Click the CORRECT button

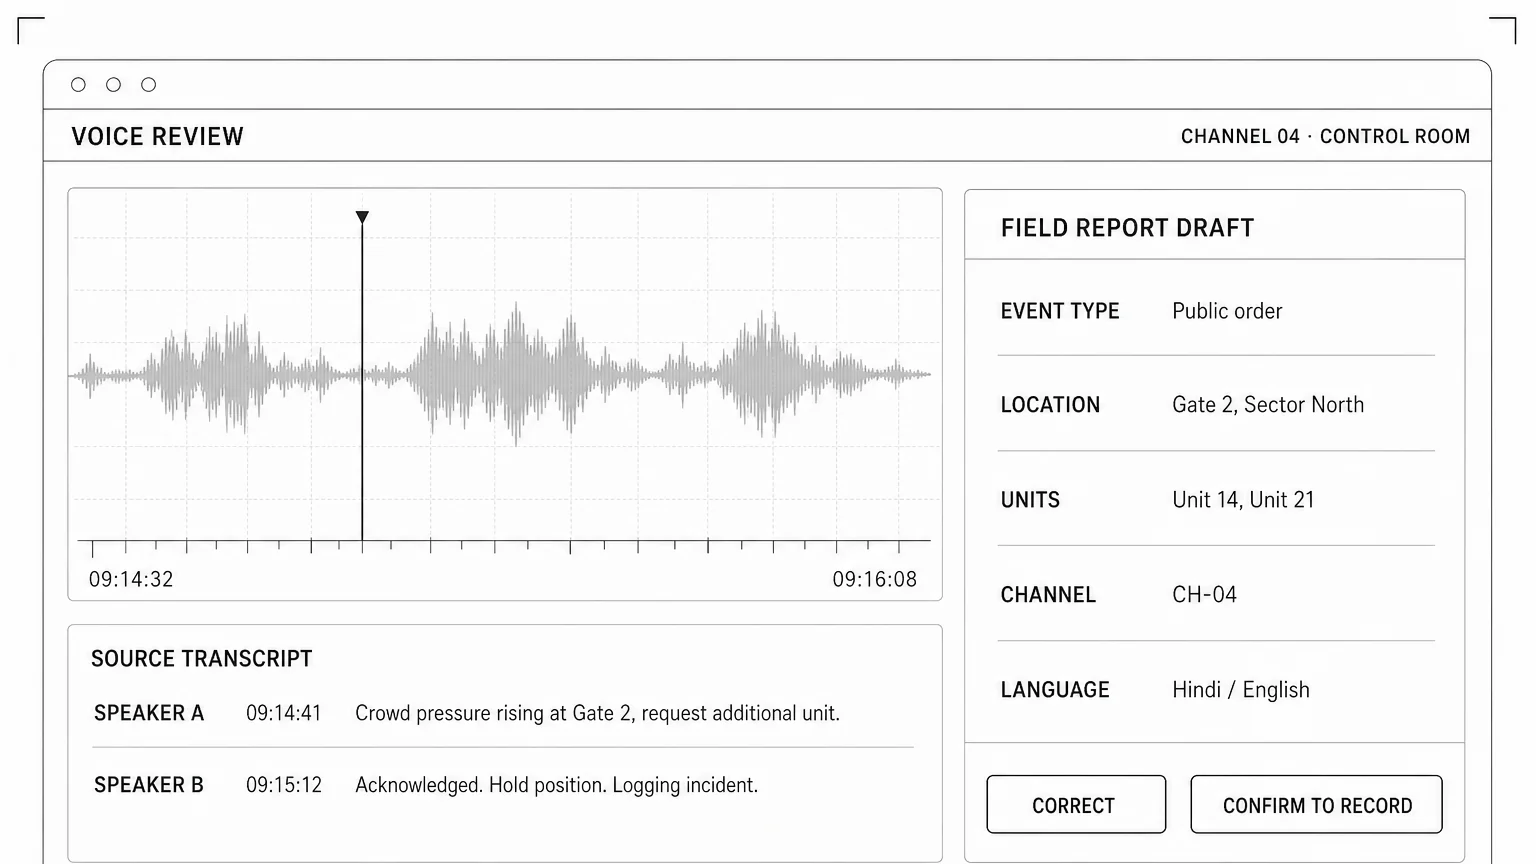tap(1076, 804)
